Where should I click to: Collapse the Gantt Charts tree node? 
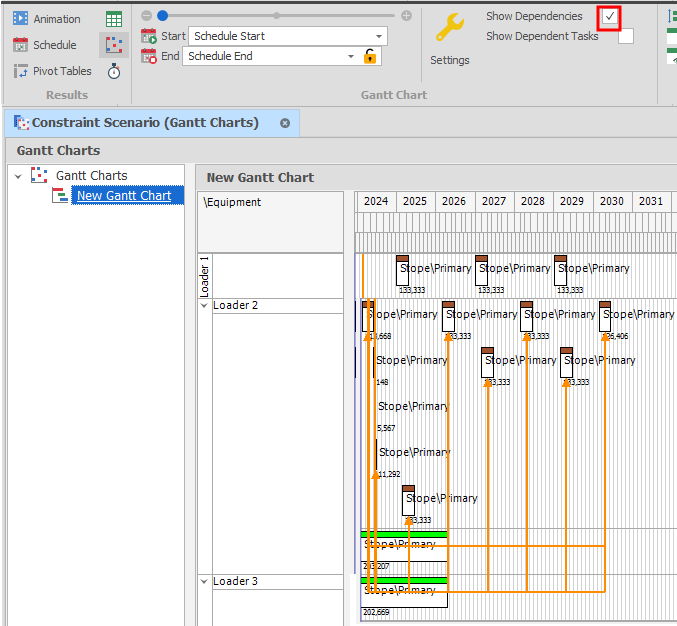[18, 176]
